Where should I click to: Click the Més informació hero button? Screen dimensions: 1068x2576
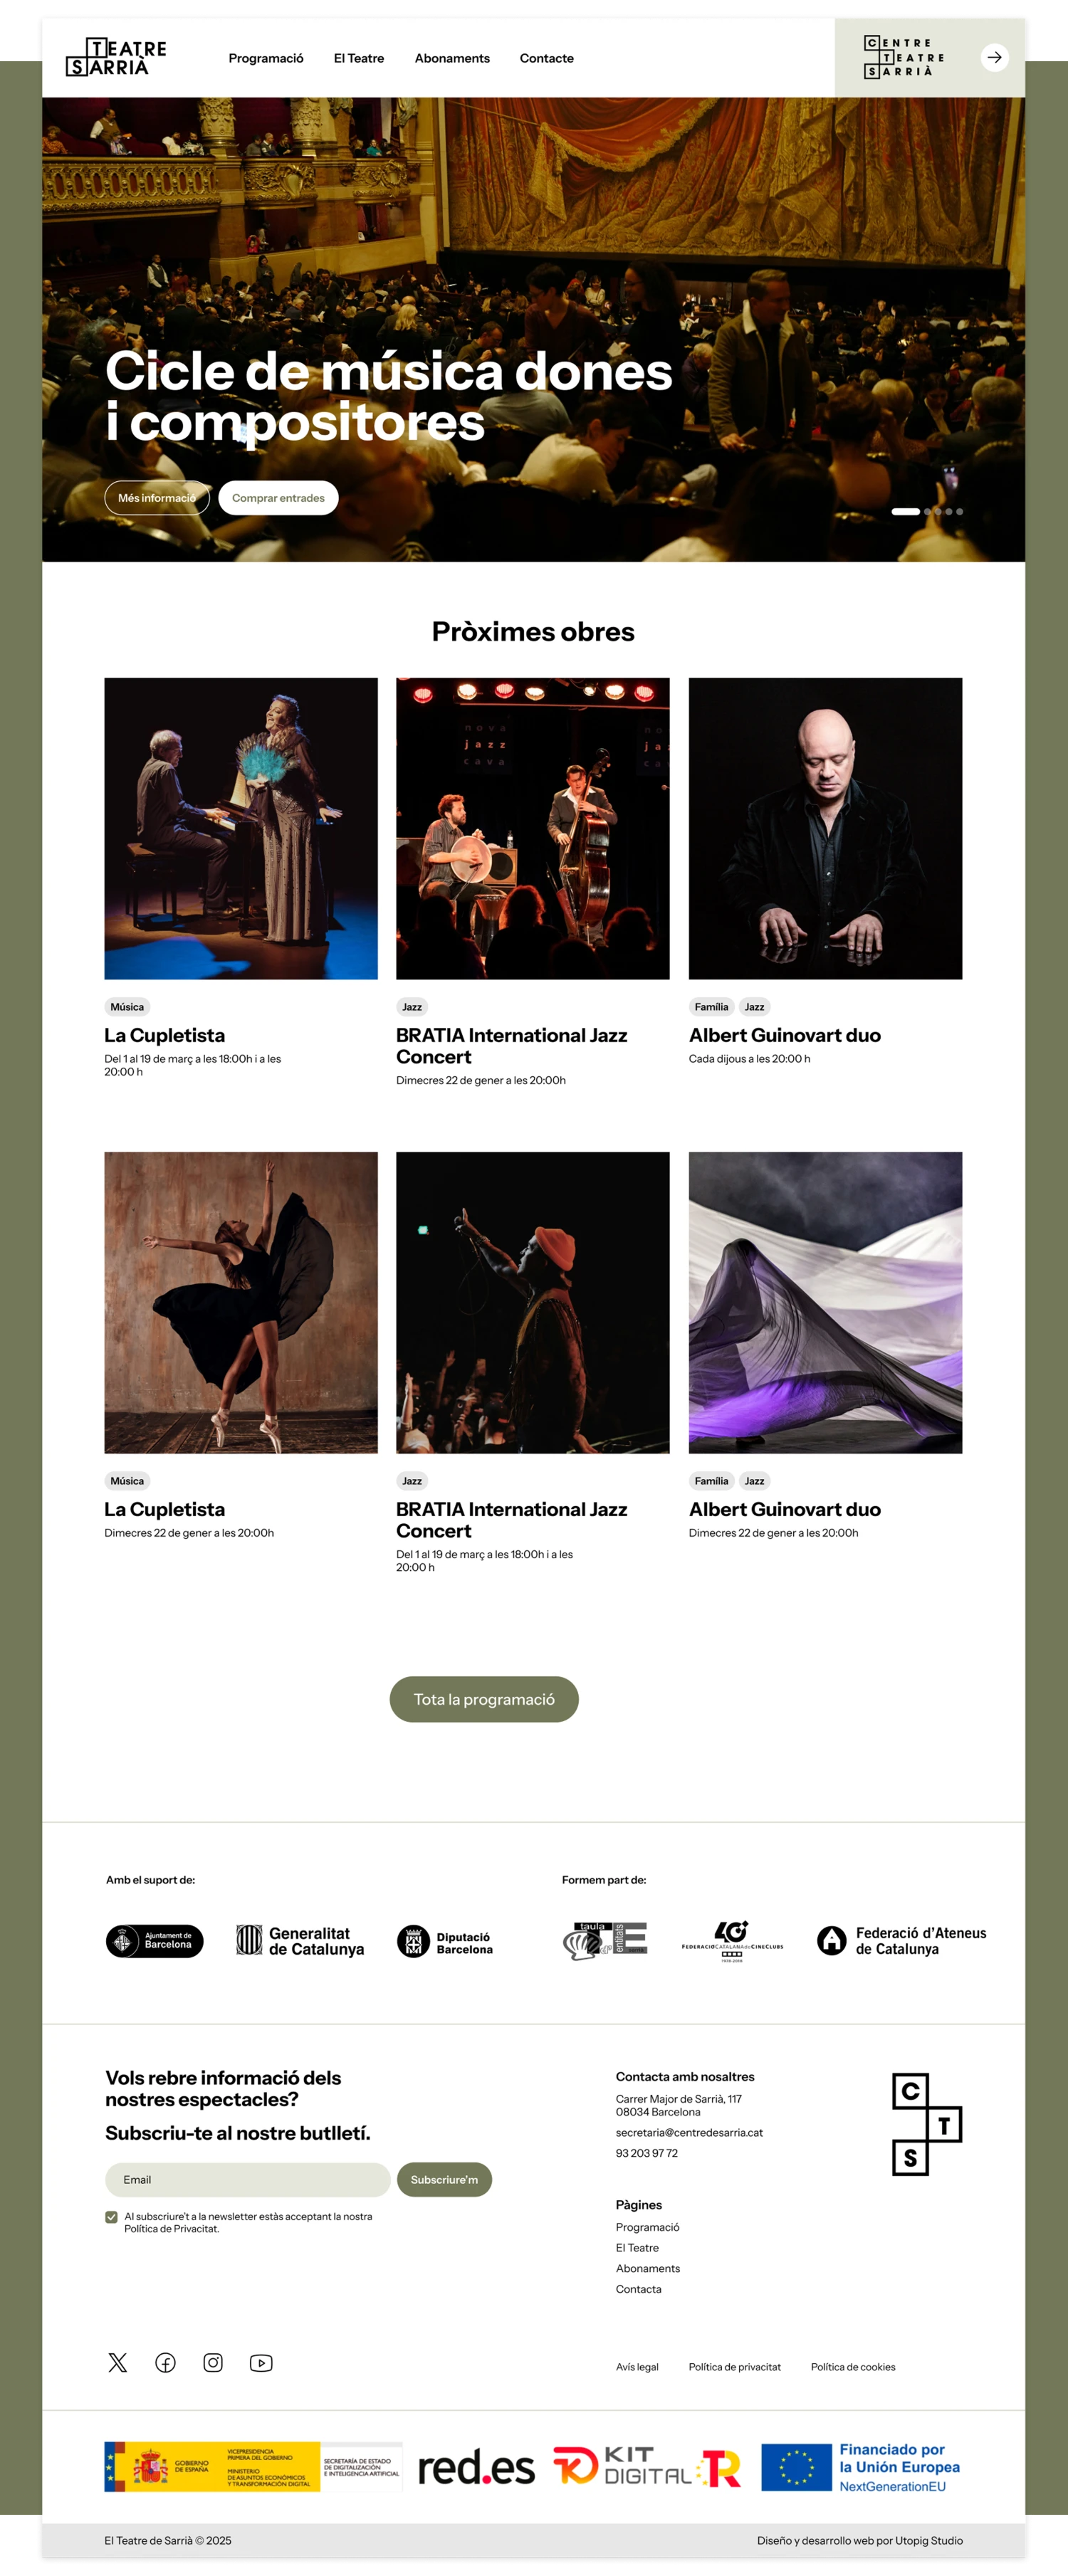[x=157, y=497]
